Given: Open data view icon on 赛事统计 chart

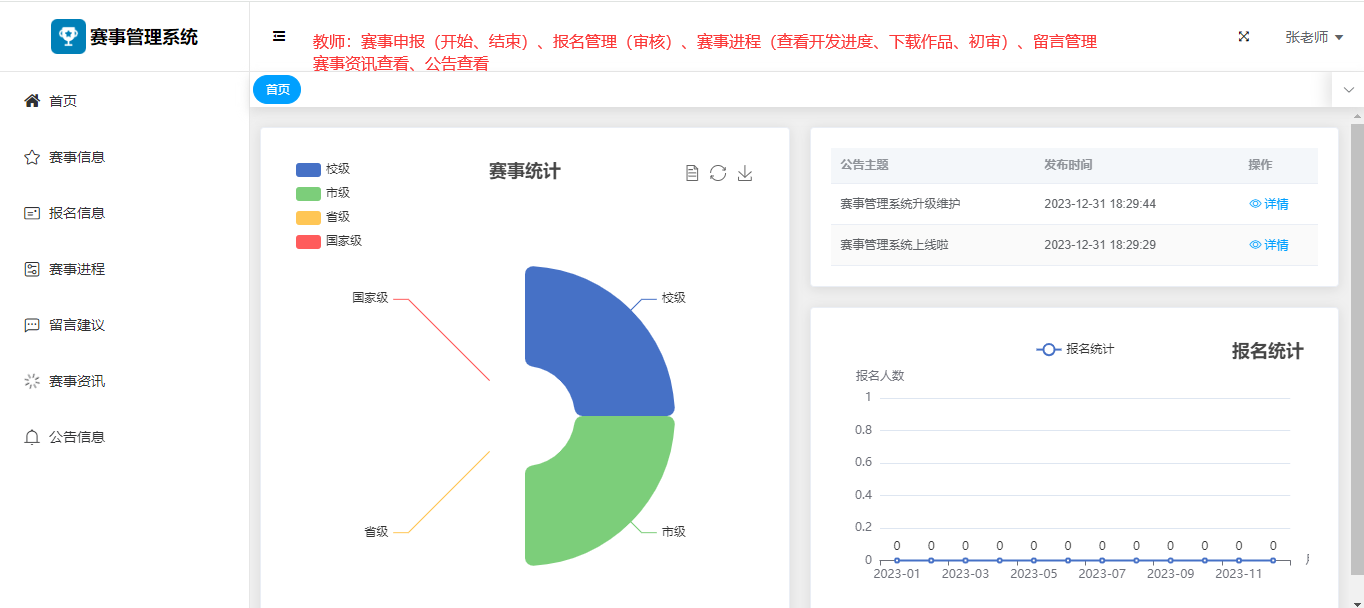Looking at the screenshot, I should 692,173.
